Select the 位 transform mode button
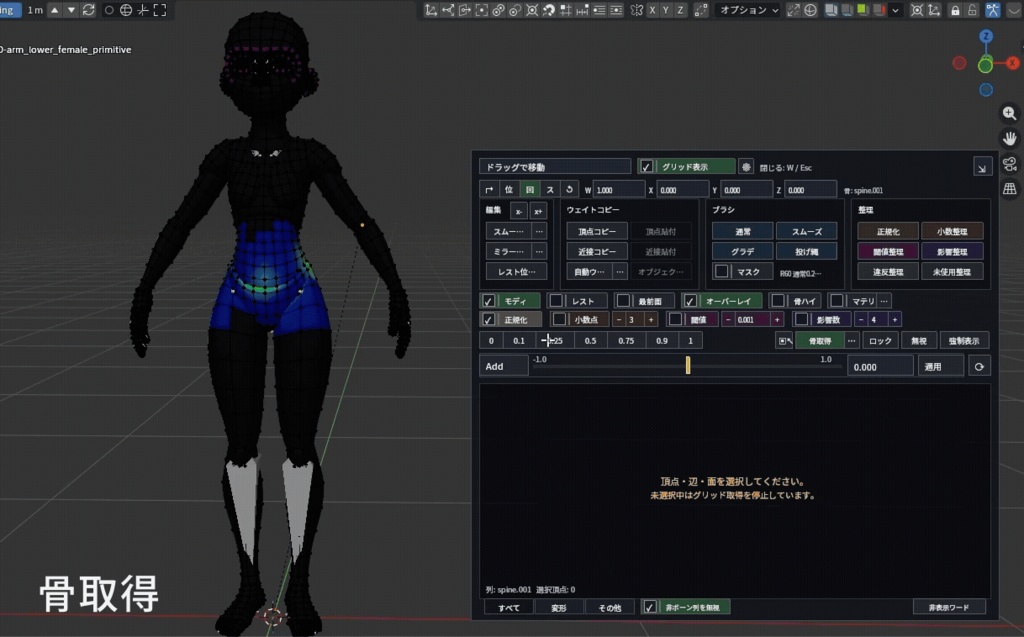This screenshot has width=1024, height=637. (509, 189)
